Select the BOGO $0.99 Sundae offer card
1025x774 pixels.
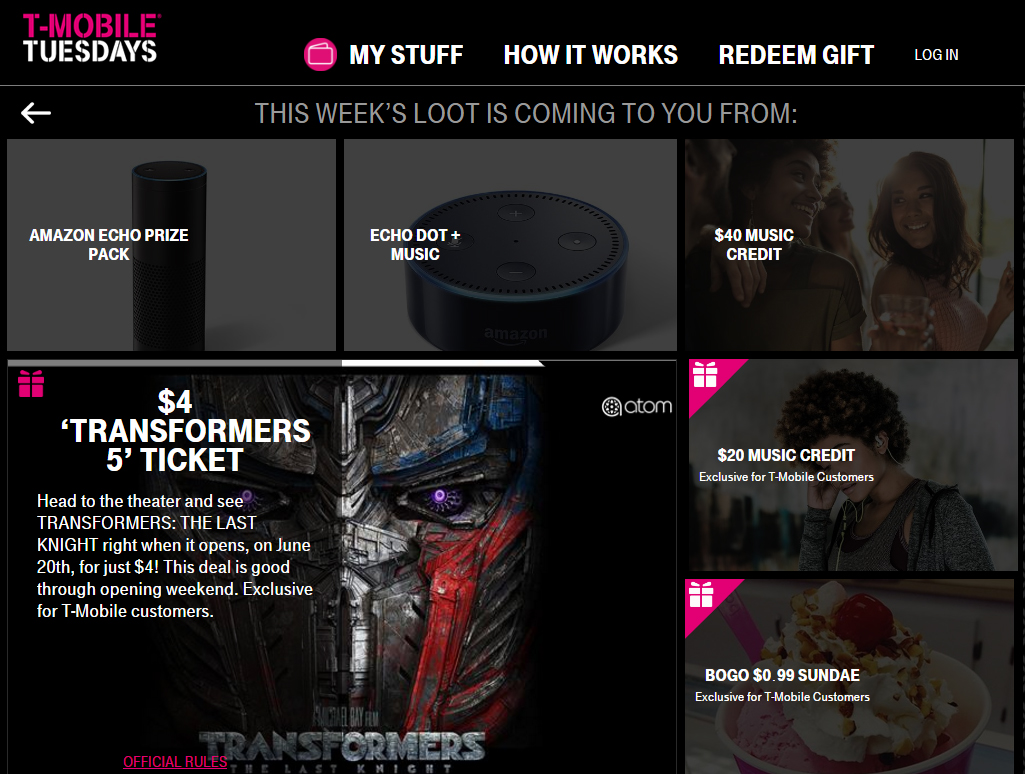(x=849, y=677)
